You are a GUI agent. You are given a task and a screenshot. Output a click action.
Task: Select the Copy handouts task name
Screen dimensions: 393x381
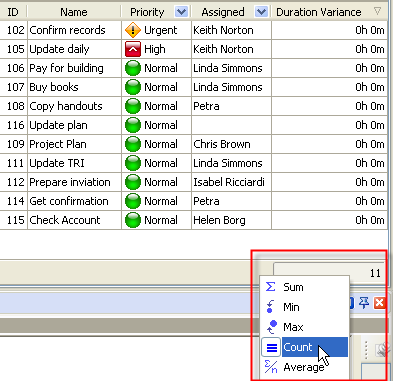coord(66,106)
